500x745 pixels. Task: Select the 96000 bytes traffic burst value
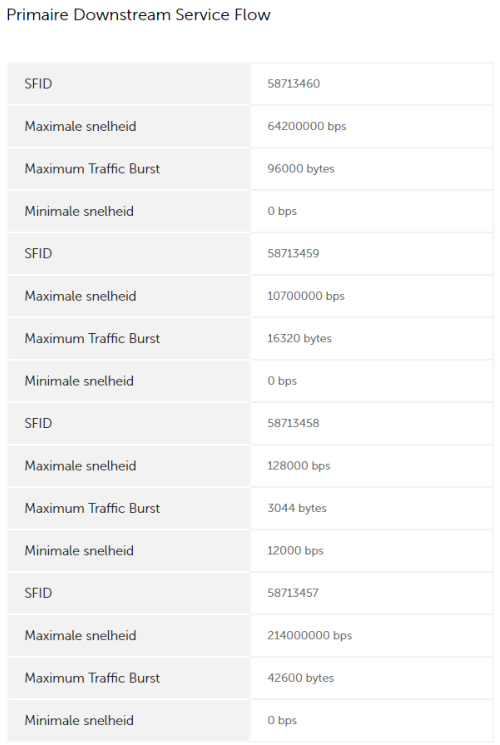(301, 169)
